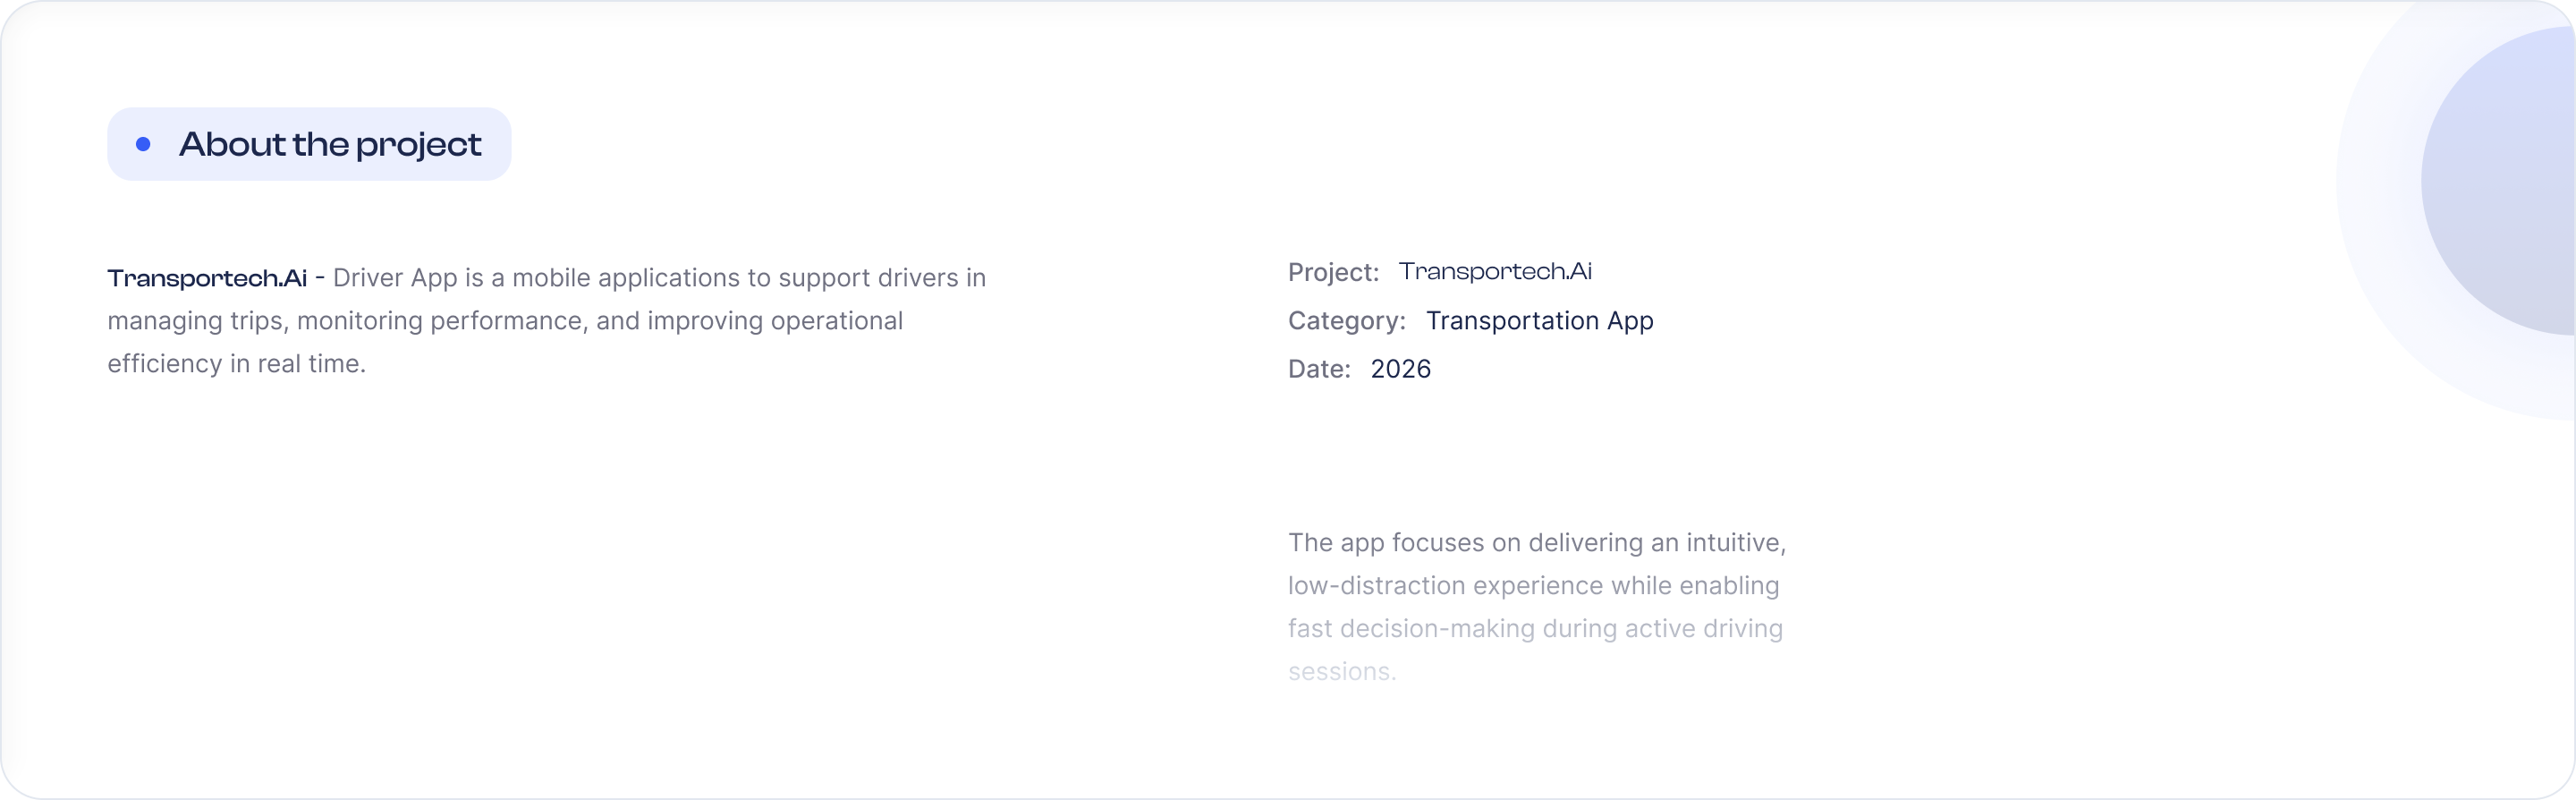Click the word 'project' in heading
Screen dimensions: 2576x800
pyautogui.click(x=419, y=146)
